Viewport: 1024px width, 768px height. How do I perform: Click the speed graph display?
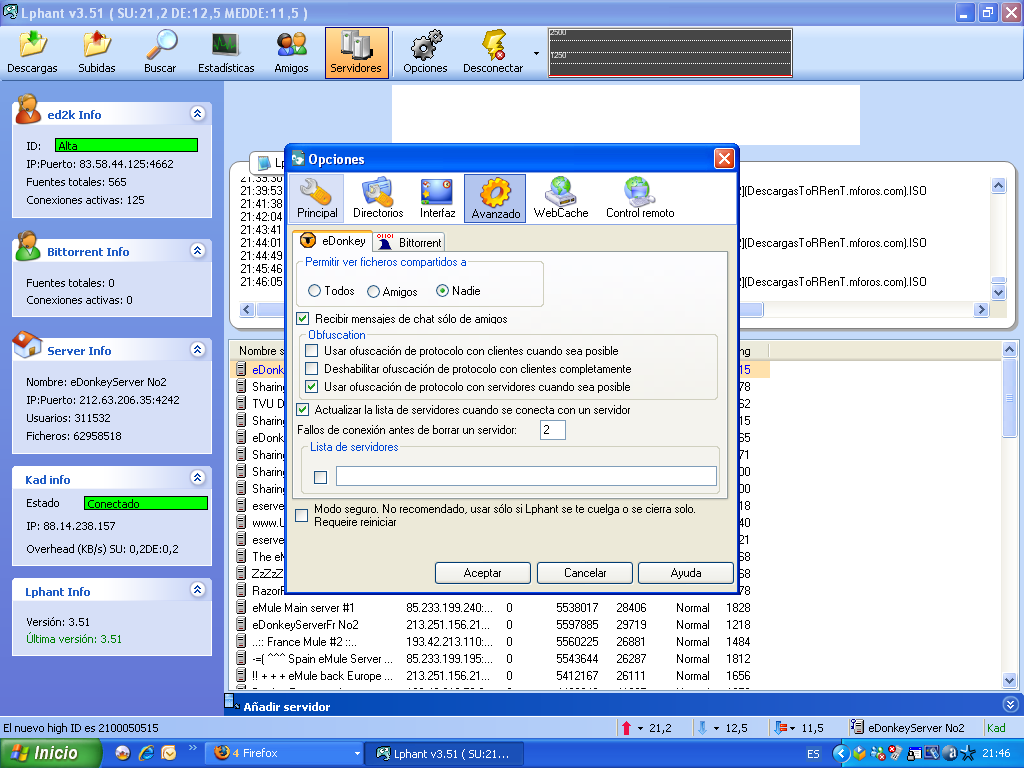click(x=670, y=52)
